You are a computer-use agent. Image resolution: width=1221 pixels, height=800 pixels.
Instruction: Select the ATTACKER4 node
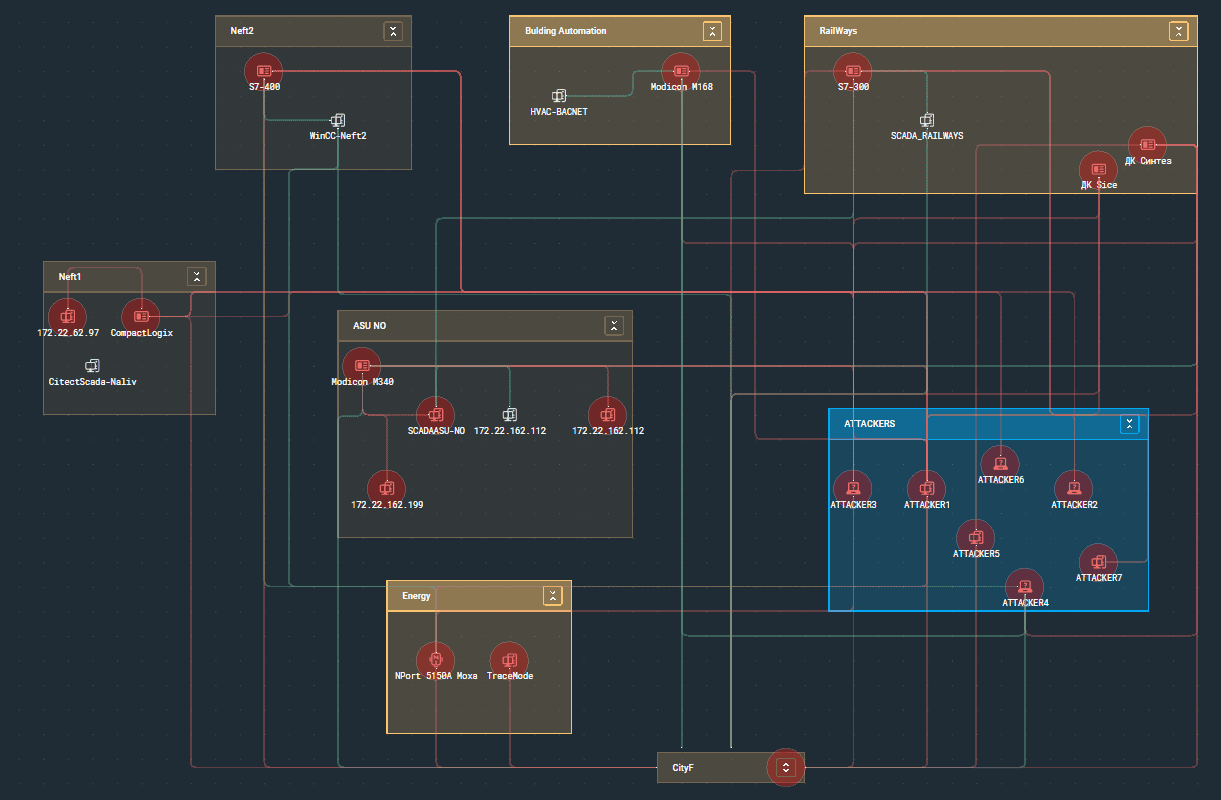[1025, 586]
